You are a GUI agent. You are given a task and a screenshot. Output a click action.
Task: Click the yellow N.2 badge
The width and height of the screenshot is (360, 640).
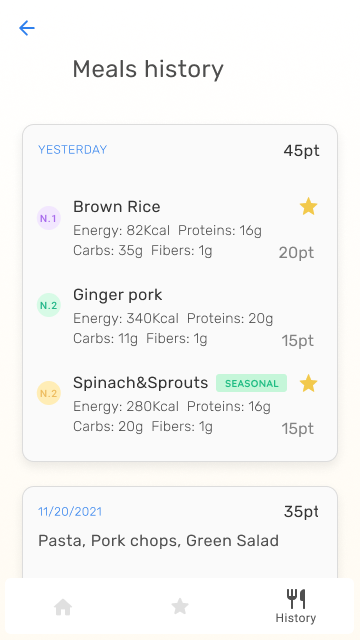pos(49,393)
